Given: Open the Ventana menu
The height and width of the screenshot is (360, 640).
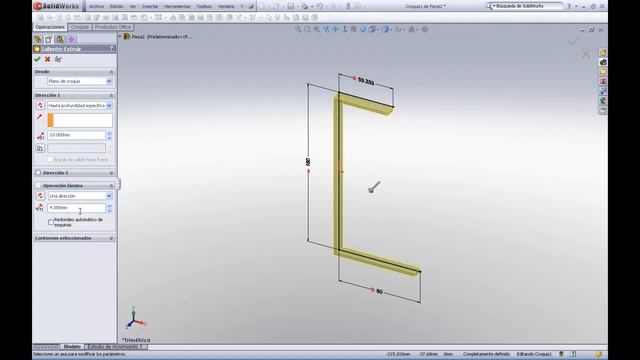Looking at the screenshot, I should 226,6.
